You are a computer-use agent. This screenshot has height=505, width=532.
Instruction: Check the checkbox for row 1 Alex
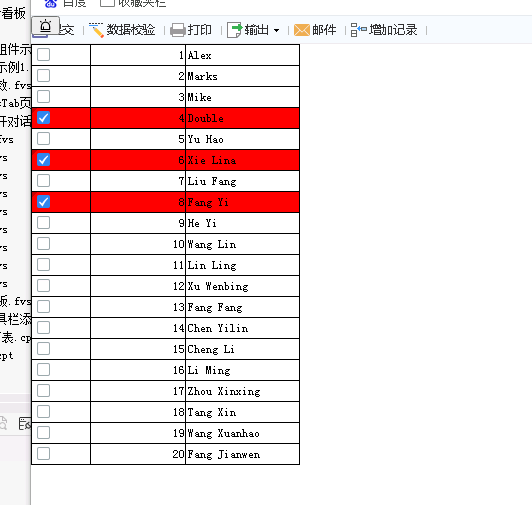click(x=43, y=55)
